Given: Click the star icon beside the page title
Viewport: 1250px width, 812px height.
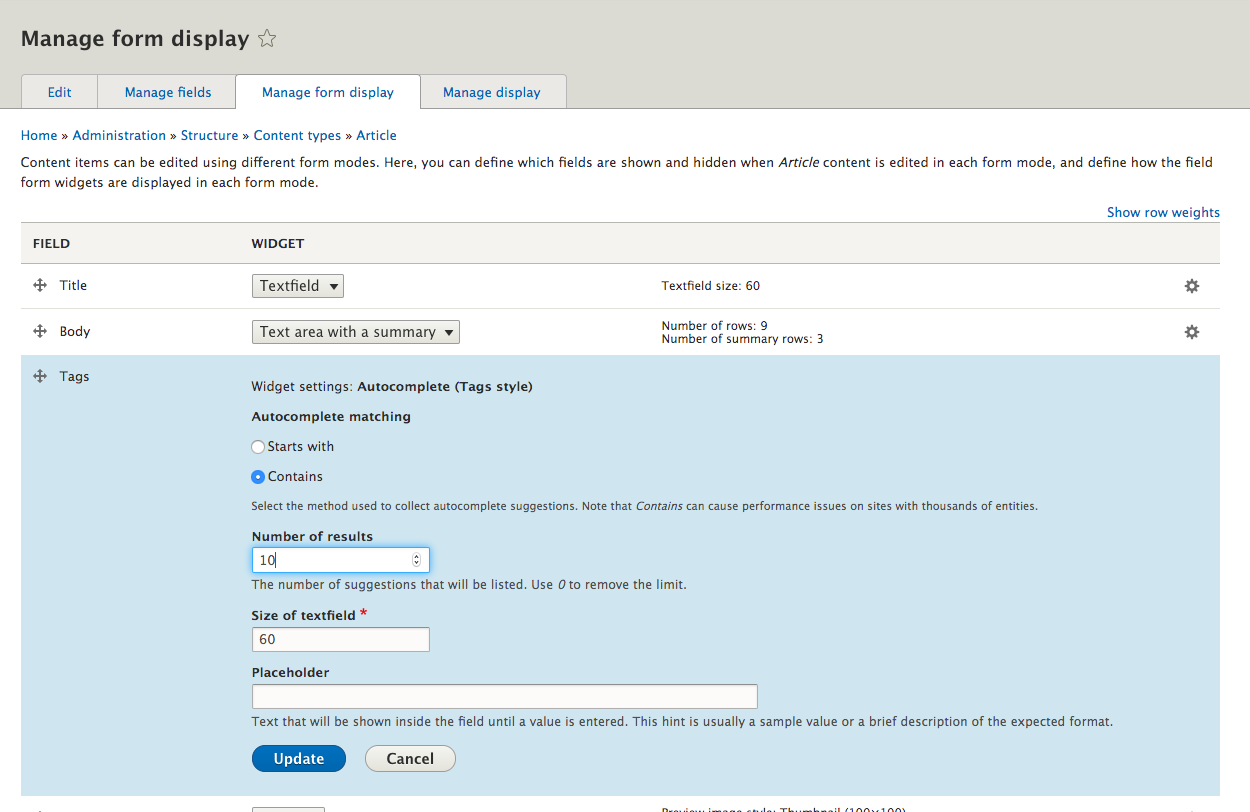Looking at the screenshot, I should coord(267,38).
